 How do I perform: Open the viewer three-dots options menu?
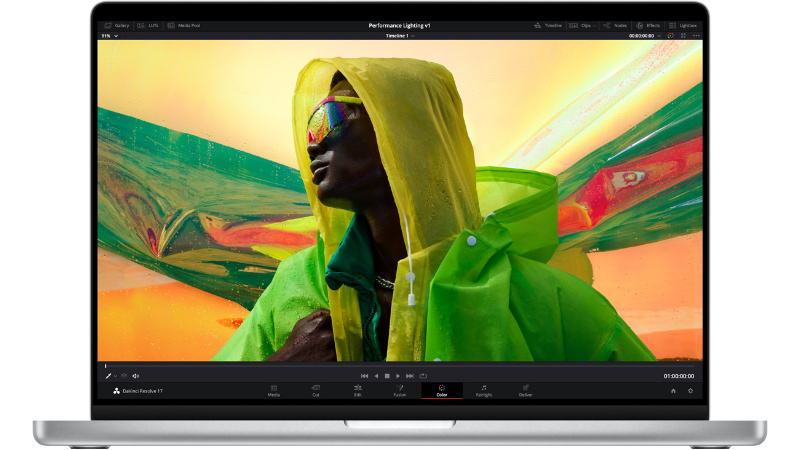tap(696, 36)
